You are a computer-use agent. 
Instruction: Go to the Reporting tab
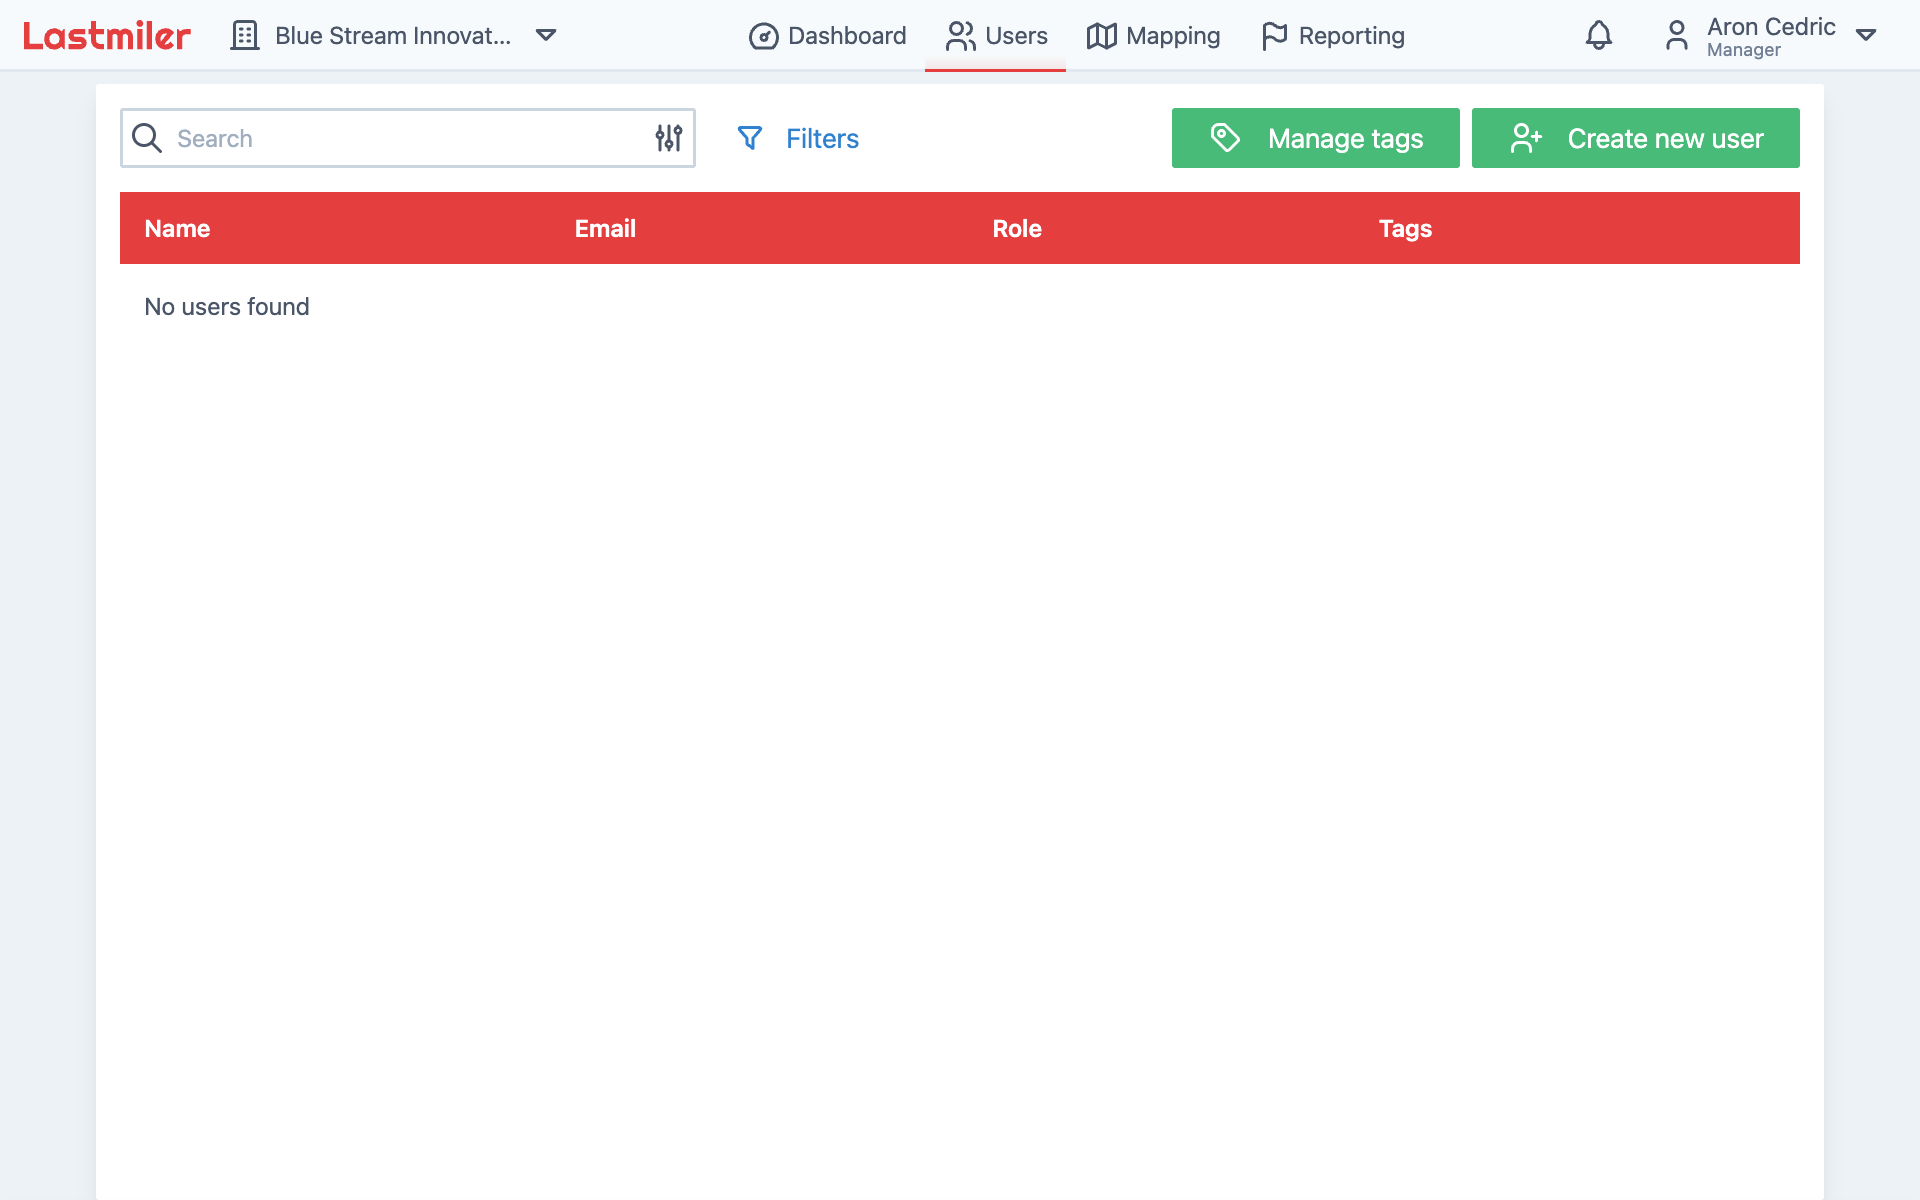(x=1333, y=36)
